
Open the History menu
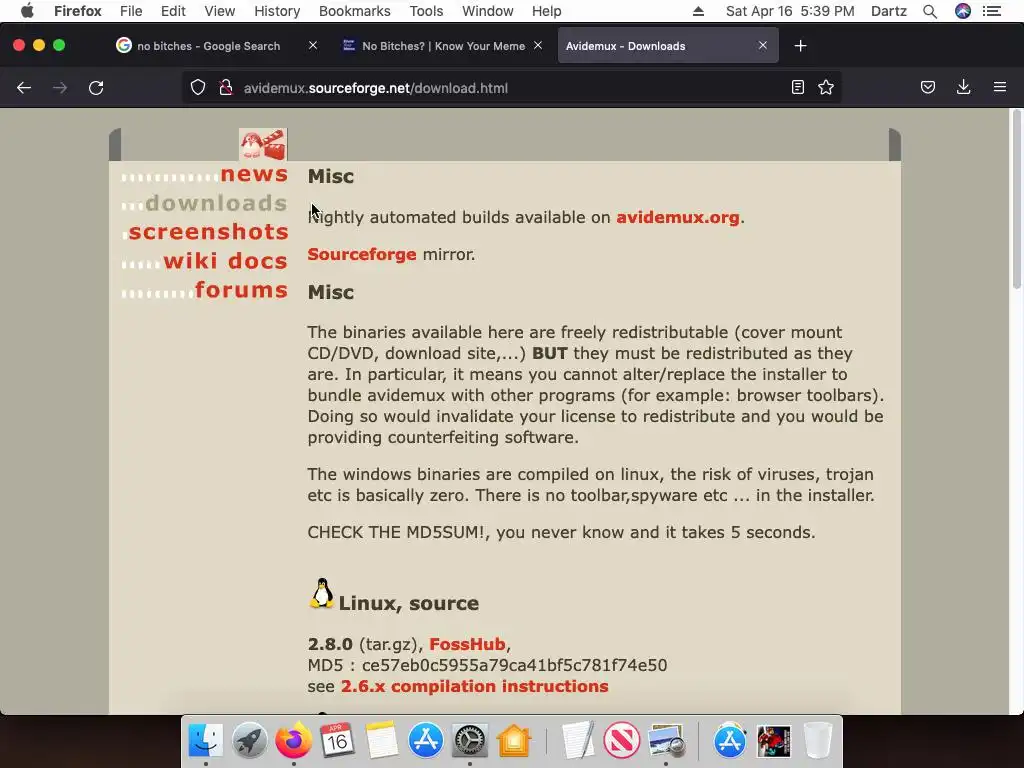[277, 11]
